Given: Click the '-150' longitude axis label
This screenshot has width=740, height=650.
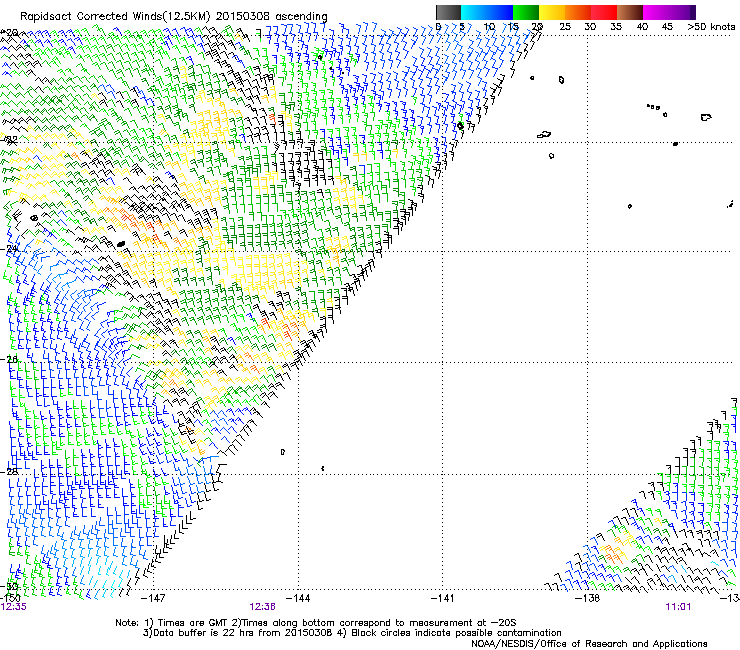Looking at the screenshot, I should 10,598.
